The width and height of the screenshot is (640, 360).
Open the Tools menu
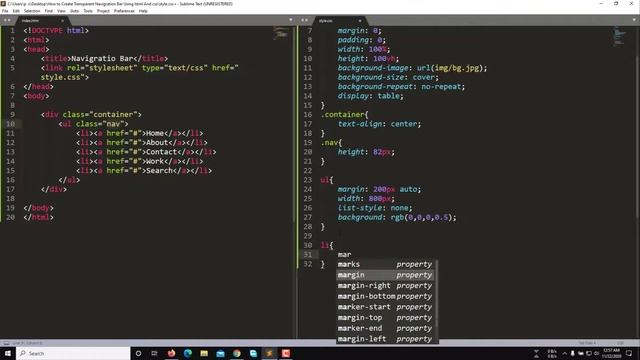coord(88,11)
